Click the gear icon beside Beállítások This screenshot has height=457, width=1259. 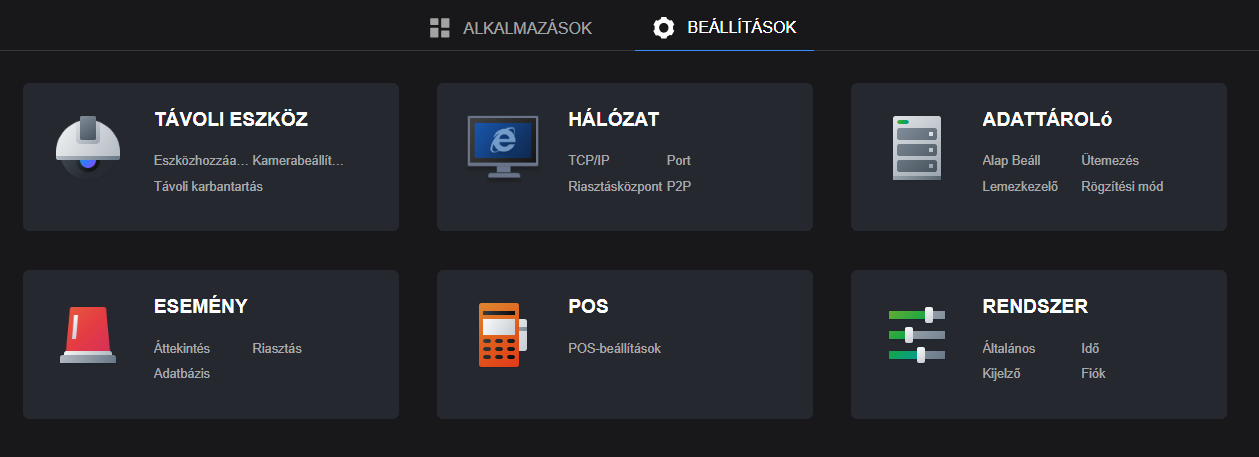coord(664,28)
